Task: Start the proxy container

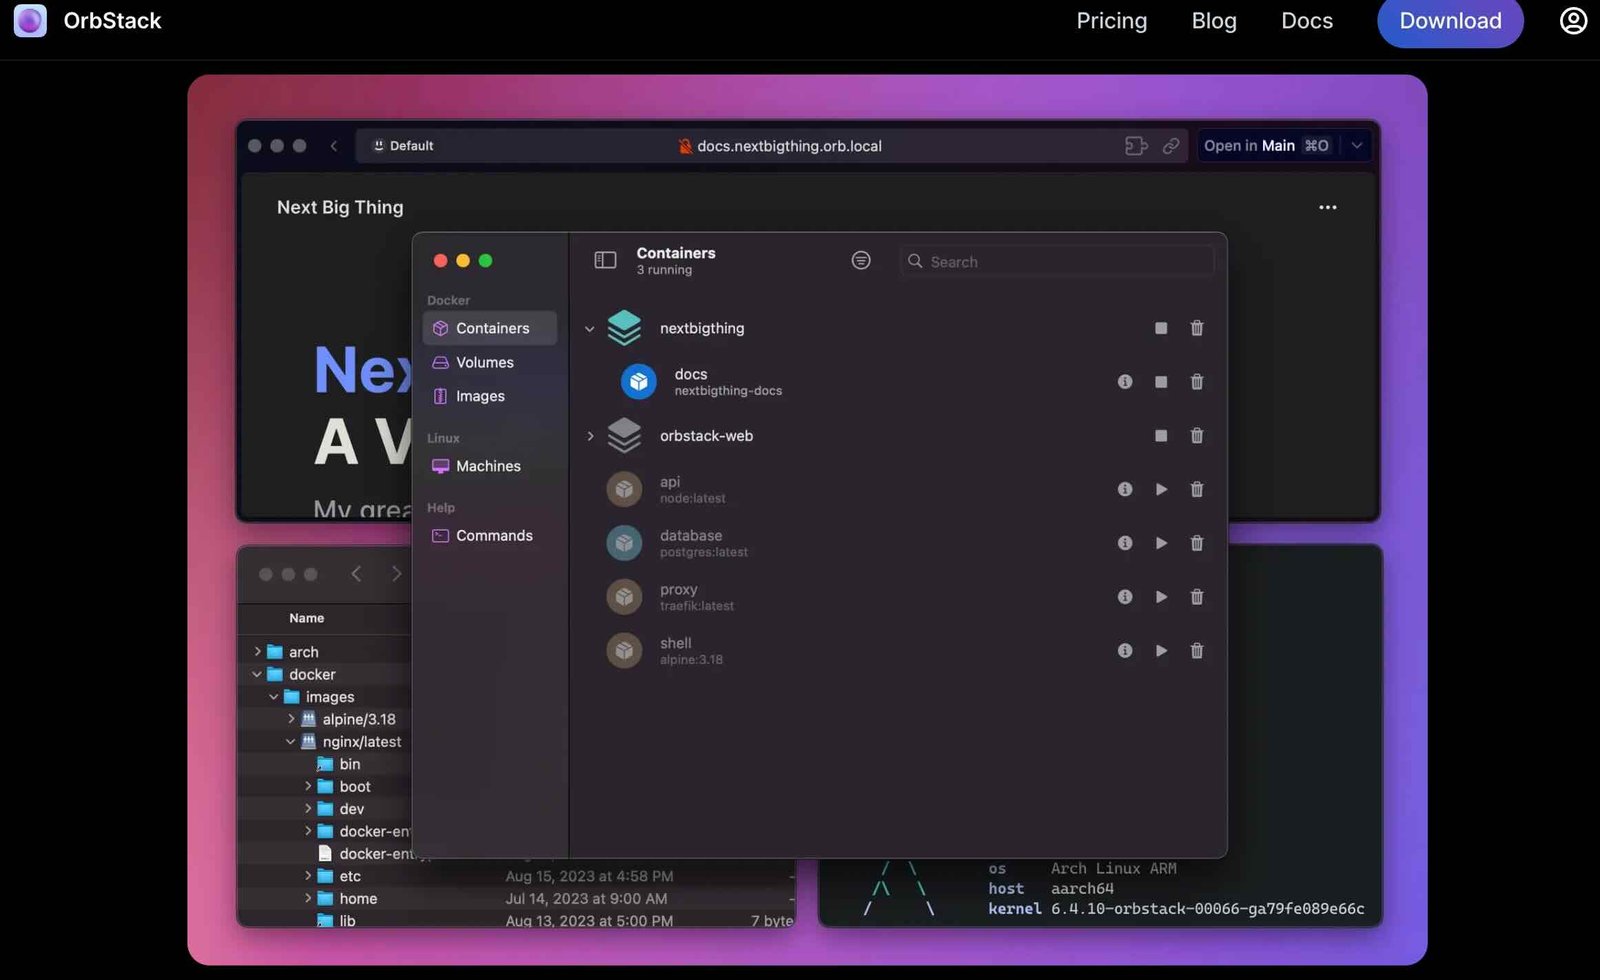Action: 1161,597
